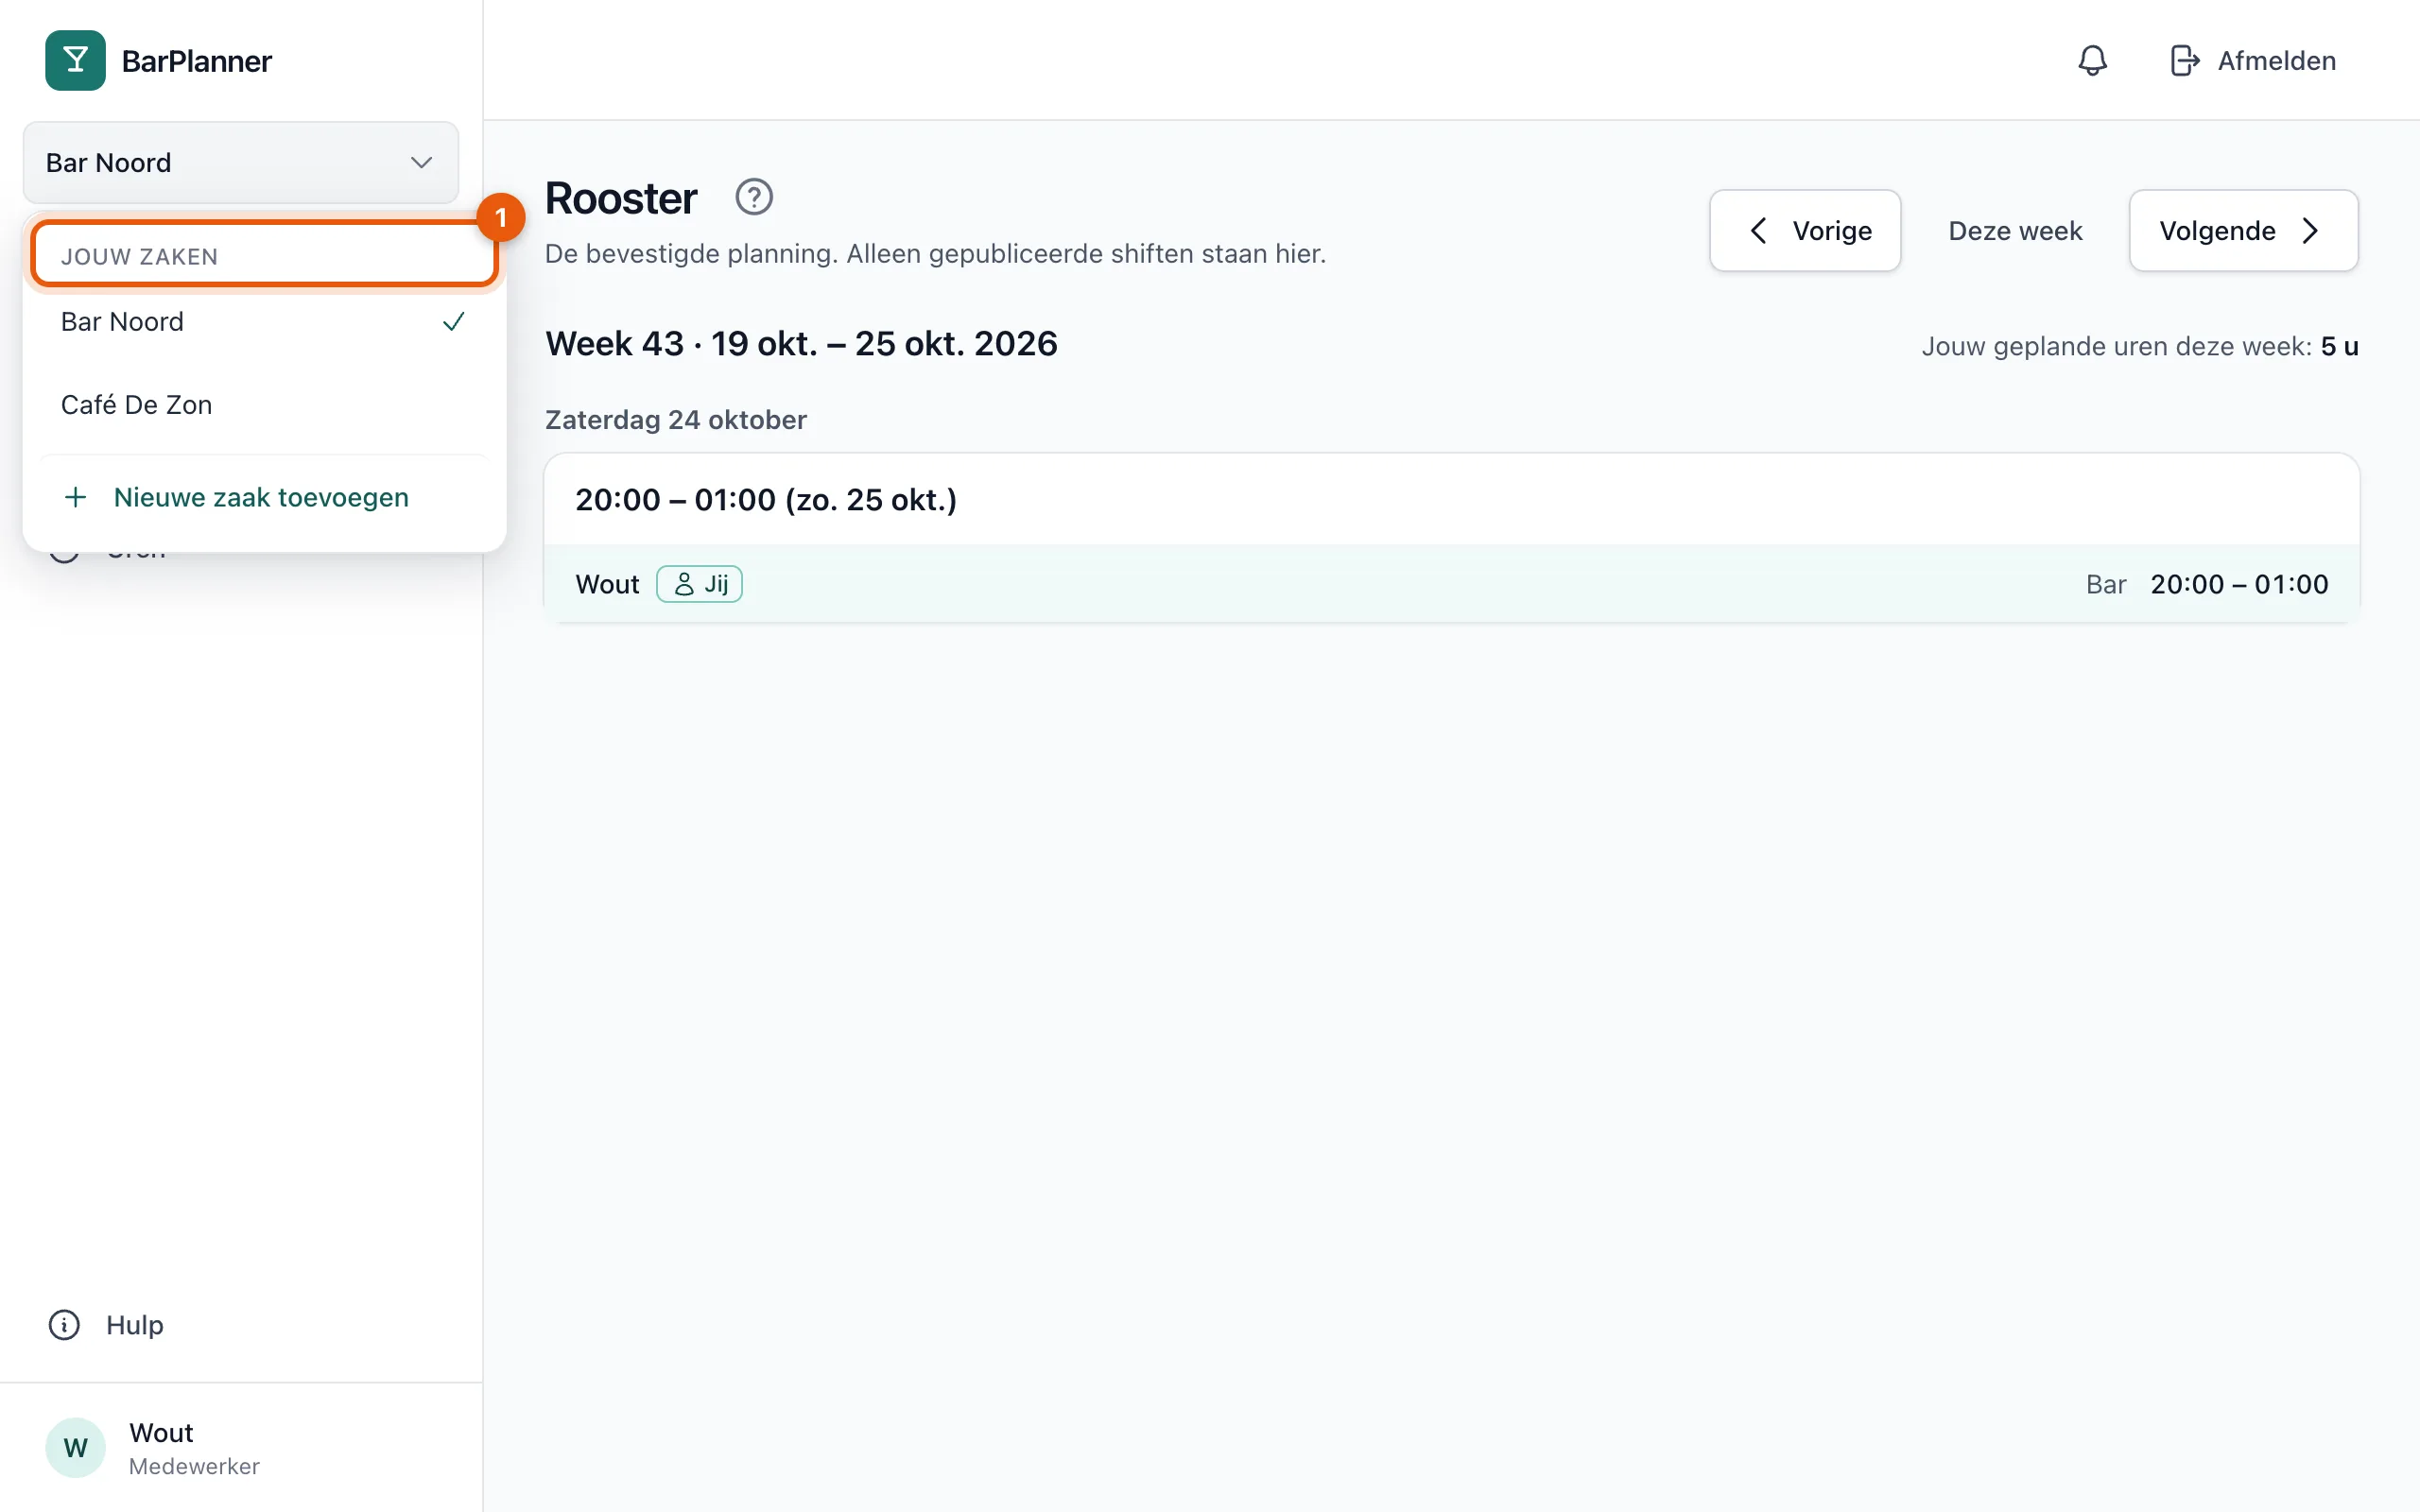The image size is (2420, 1512).
Task: Click Nieuwe zaak toevoegen
Action: click(264, 497)
